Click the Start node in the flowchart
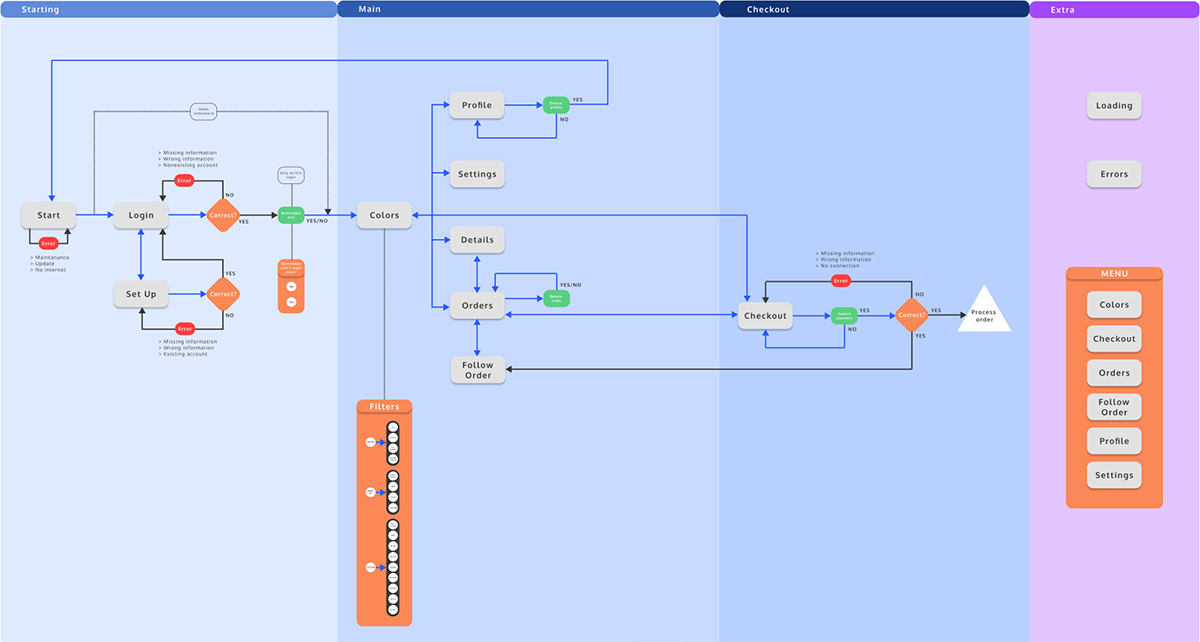 pyautogui.click(x=48, y=215)
